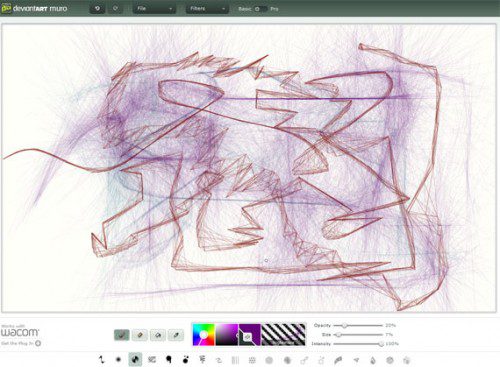Choose the paper-plane arrow brush

pyautogui.click(x=356, y=360)
